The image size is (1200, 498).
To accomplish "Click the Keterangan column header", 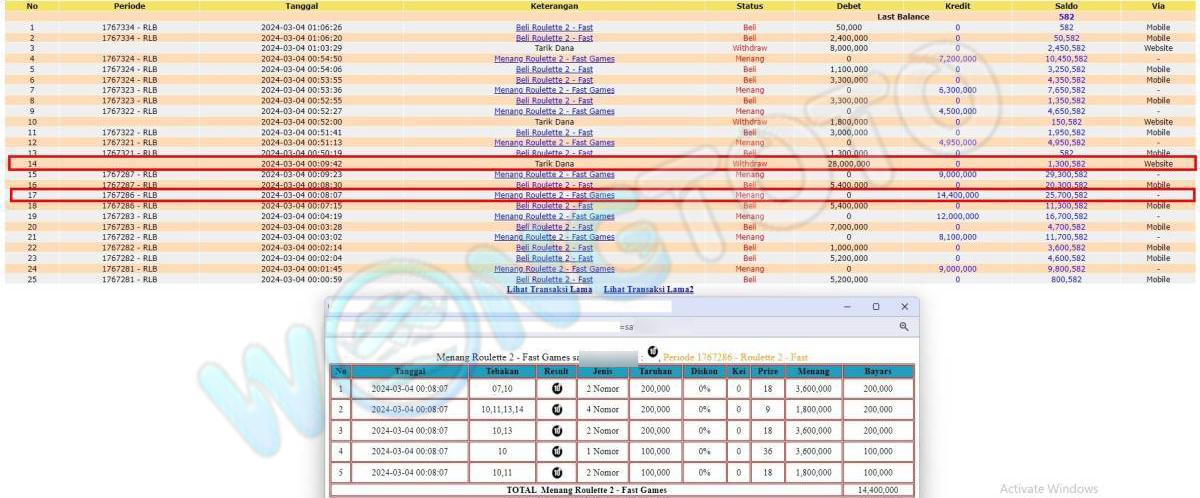I will tap(554, 6).
